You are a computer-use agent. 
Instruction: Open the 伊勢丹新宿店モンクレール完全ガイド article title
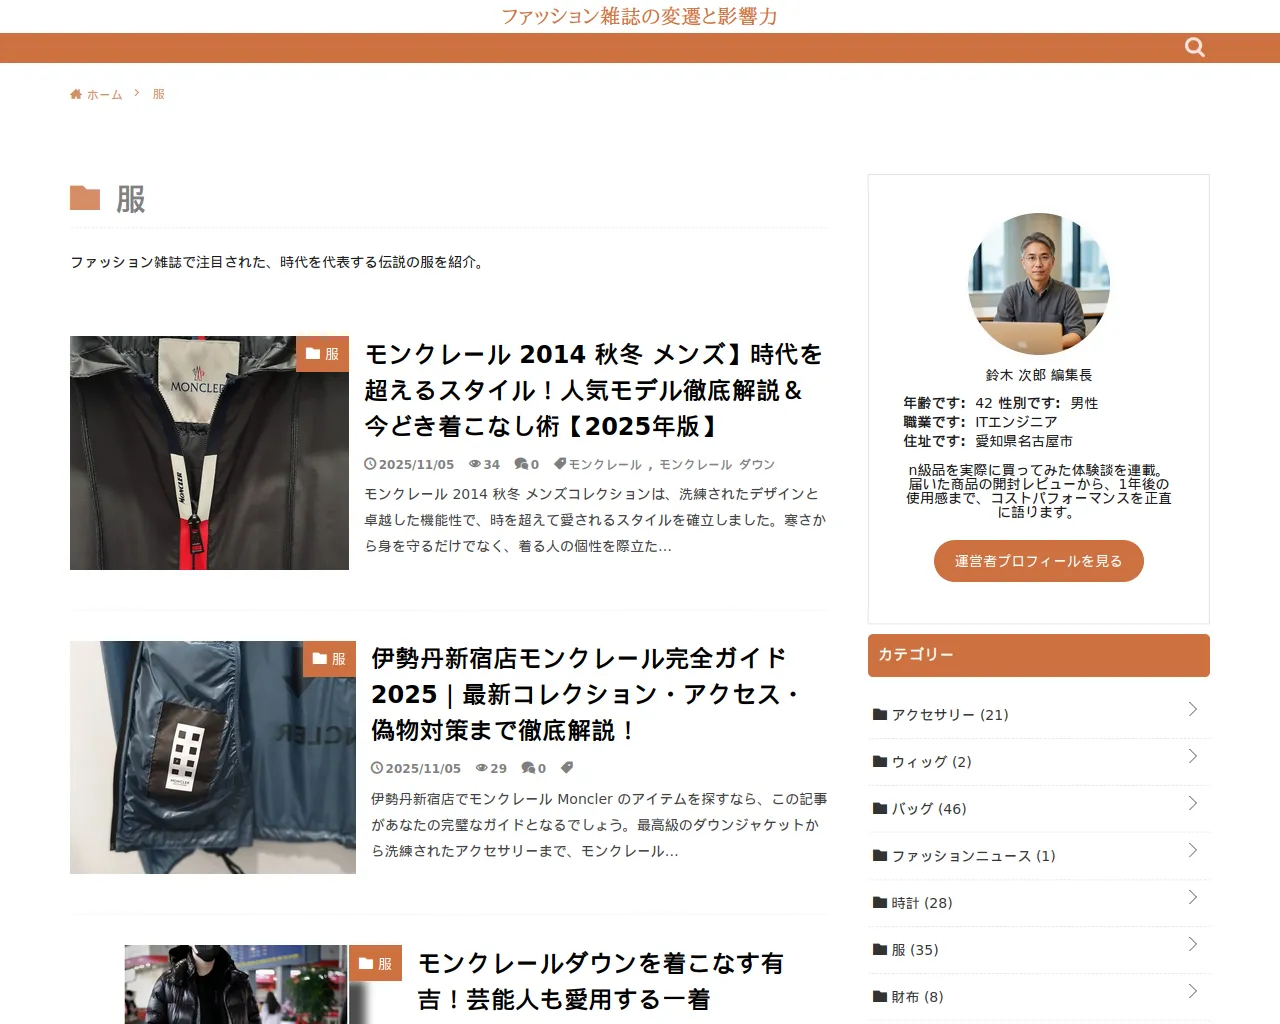click(588, 694)
